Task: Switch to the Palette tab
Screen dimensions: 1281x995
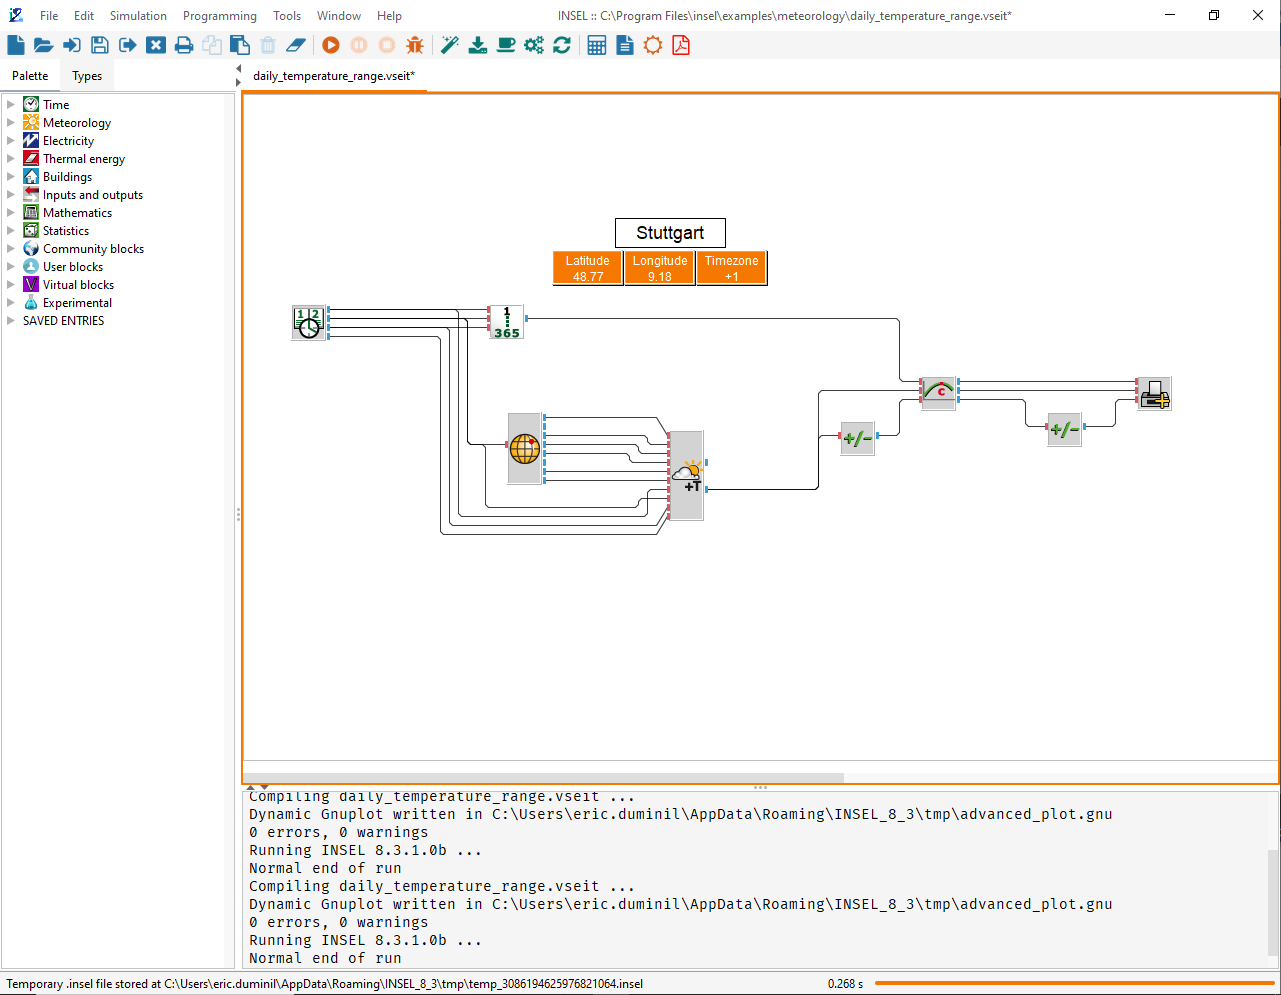Action: point(30,76)
